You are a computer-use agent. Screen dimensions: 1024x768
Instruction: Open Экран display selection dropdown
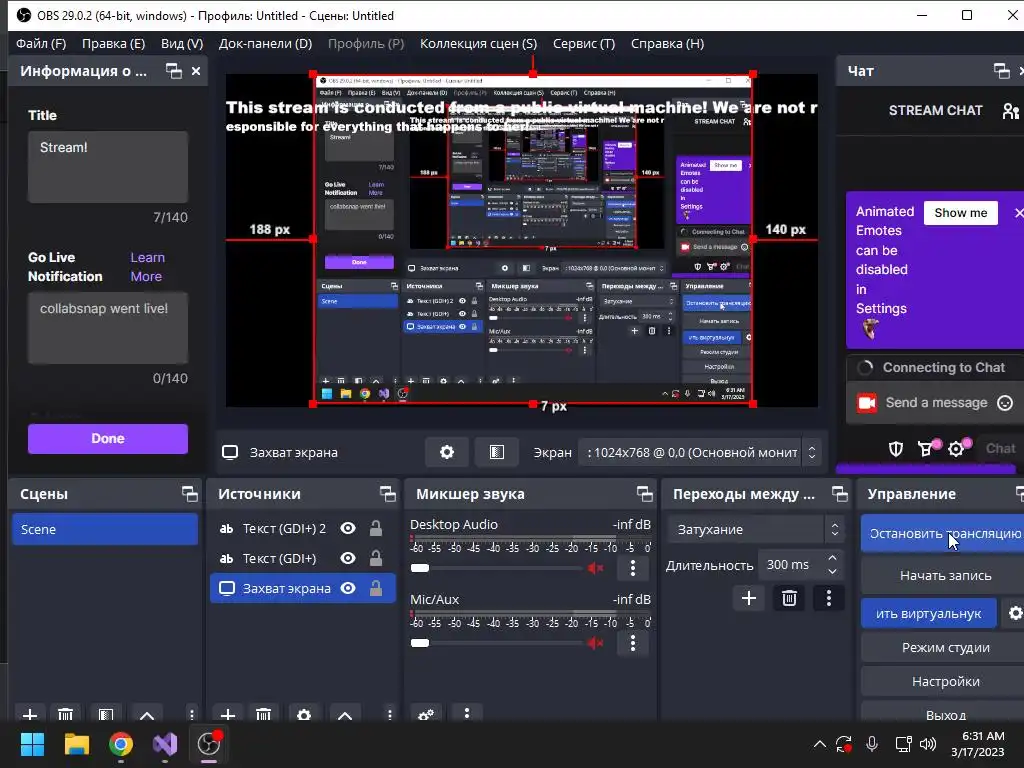[x=699, y=453]
